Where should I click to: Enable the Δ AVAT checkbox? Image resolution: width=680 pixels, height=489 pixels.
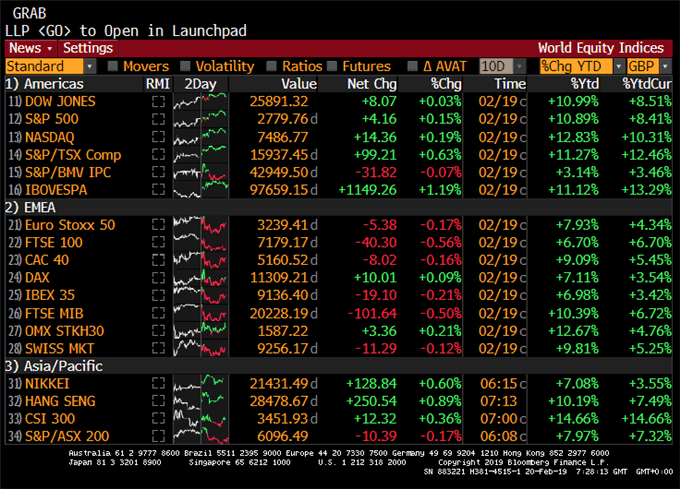click(x=412, y=66)
